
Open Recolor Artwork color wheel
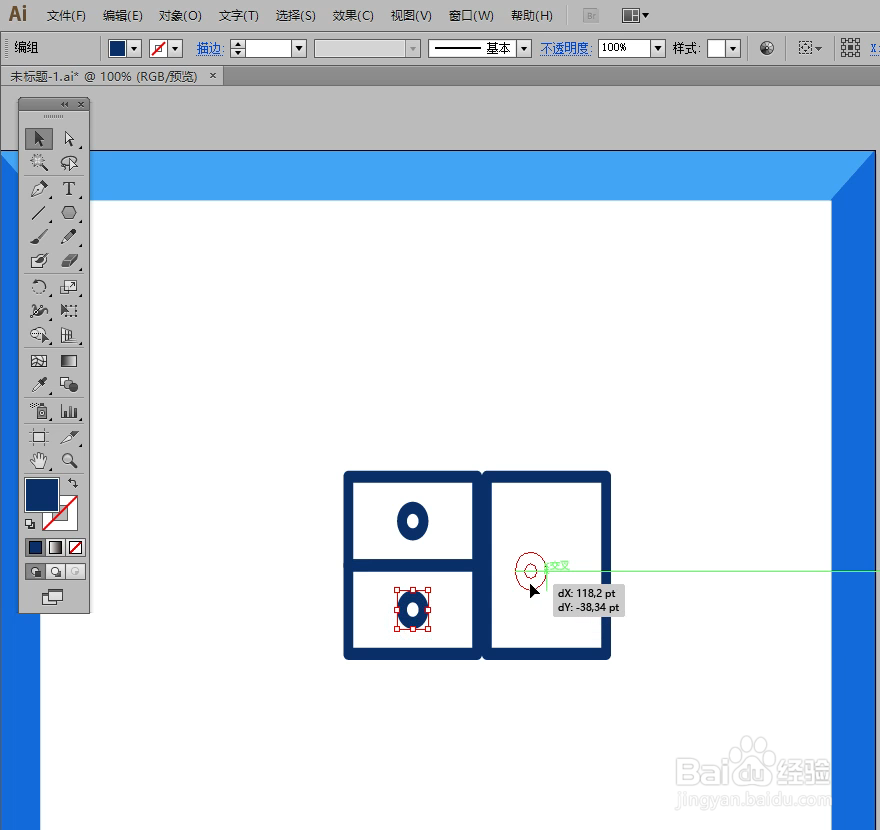tap(767, 48)
